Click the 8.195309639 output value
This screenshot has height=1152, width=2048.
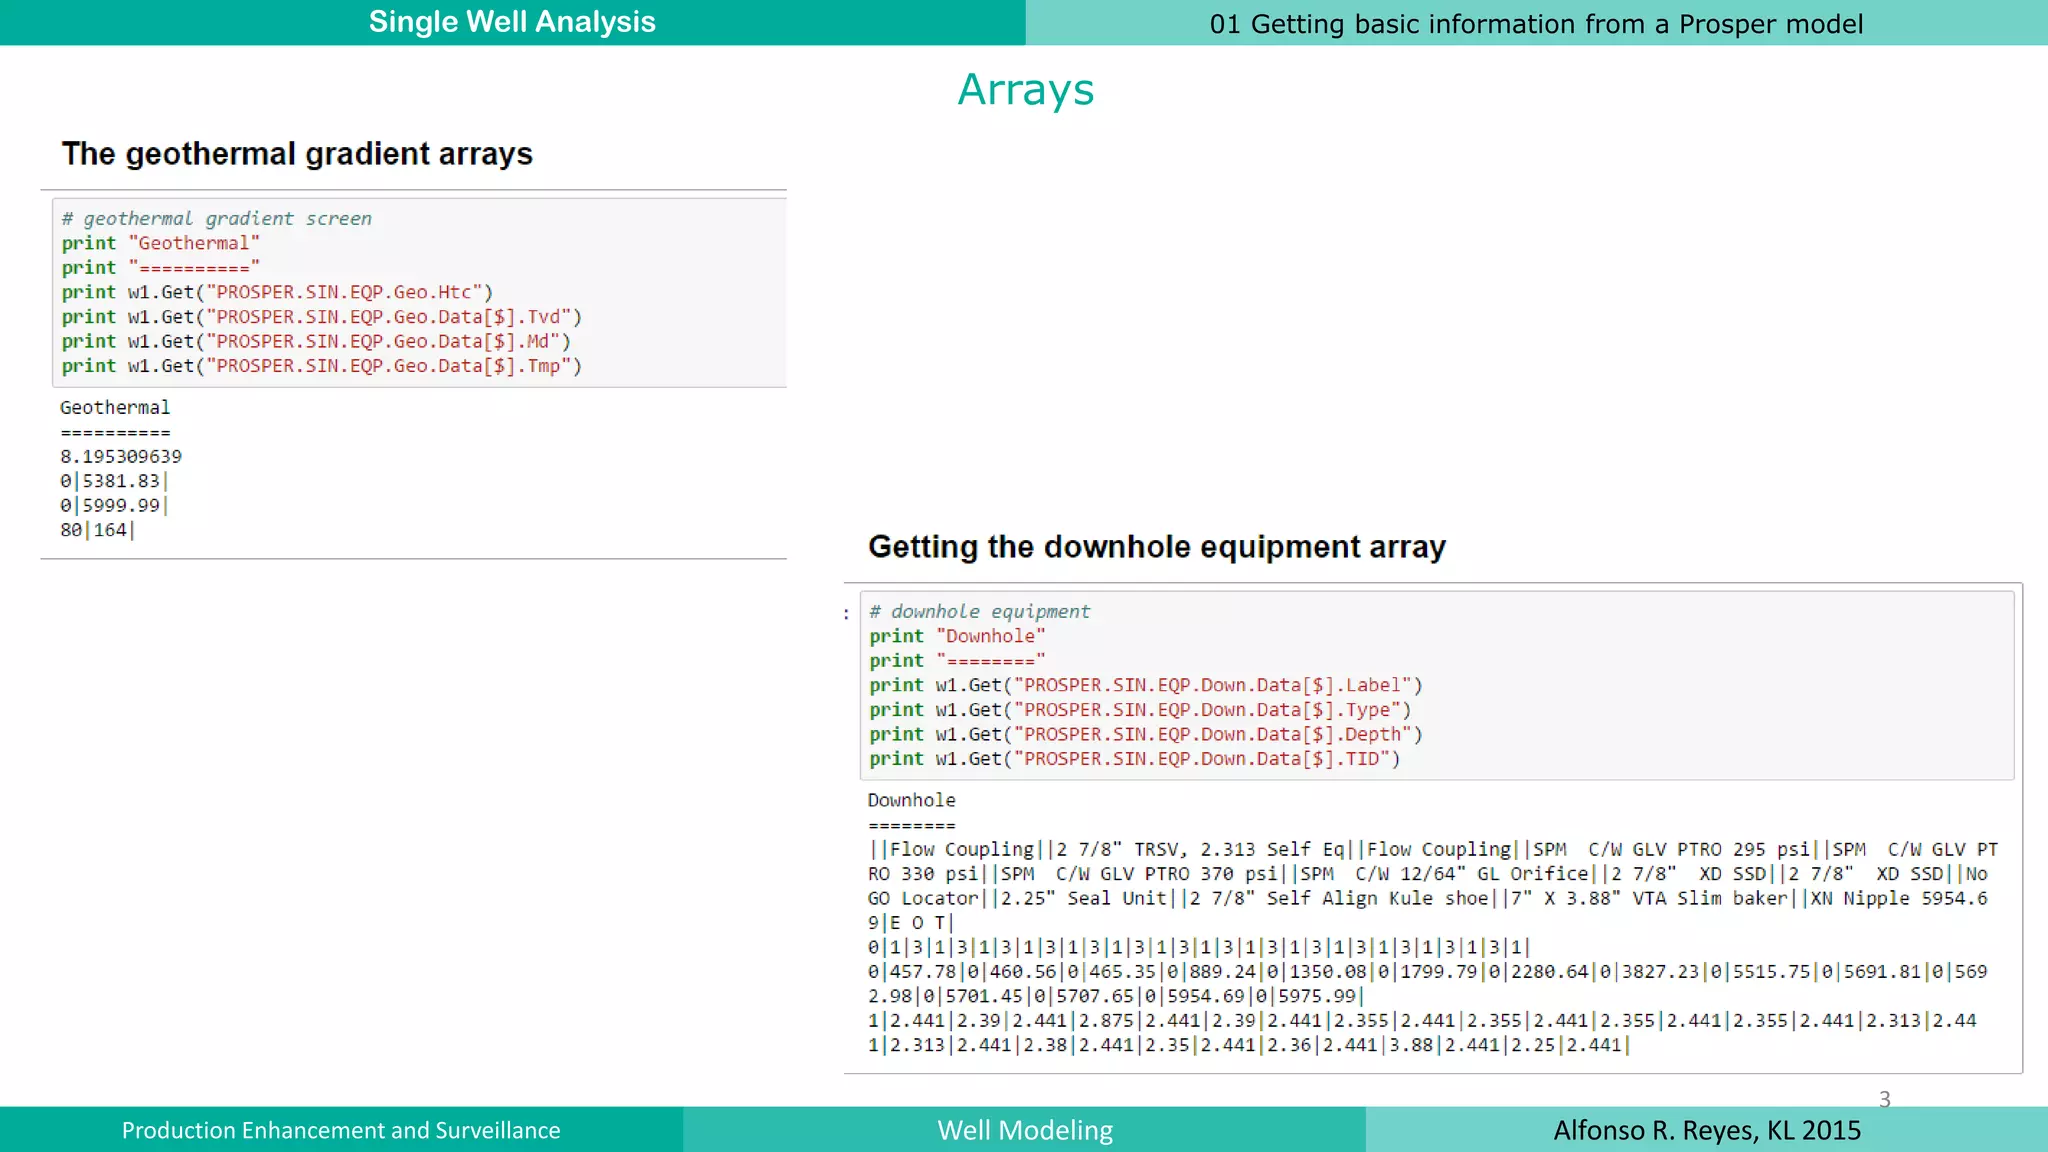click(x=121, y=457)
